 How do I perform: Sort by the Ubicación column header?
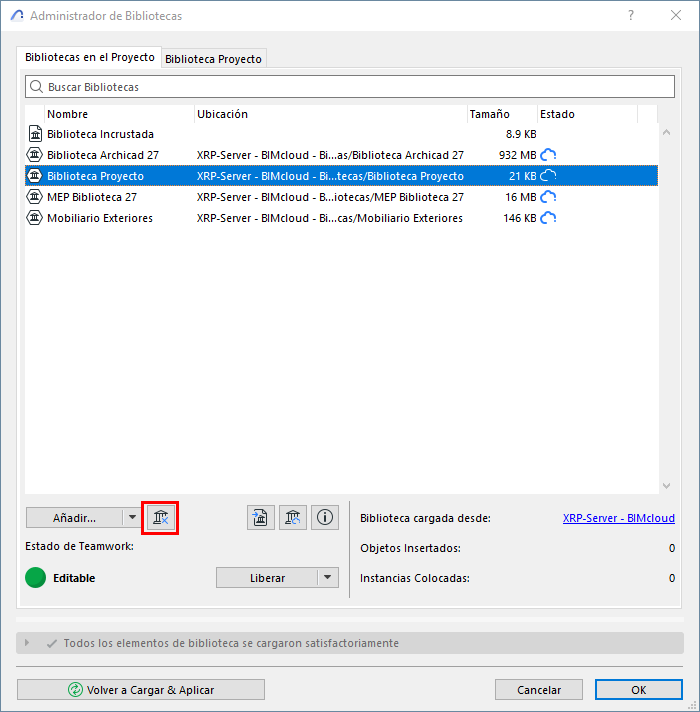331,114
